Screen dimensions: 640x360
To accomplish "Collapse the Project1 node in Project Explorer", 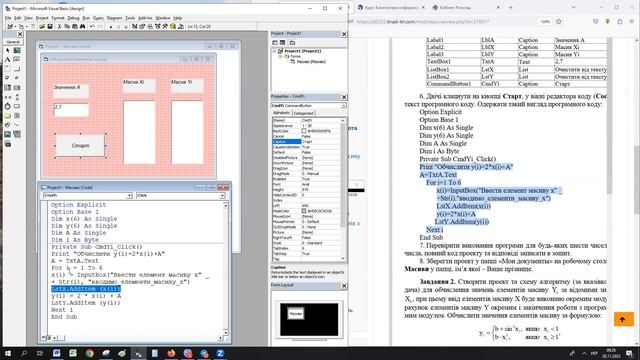I will click(274, 51).
